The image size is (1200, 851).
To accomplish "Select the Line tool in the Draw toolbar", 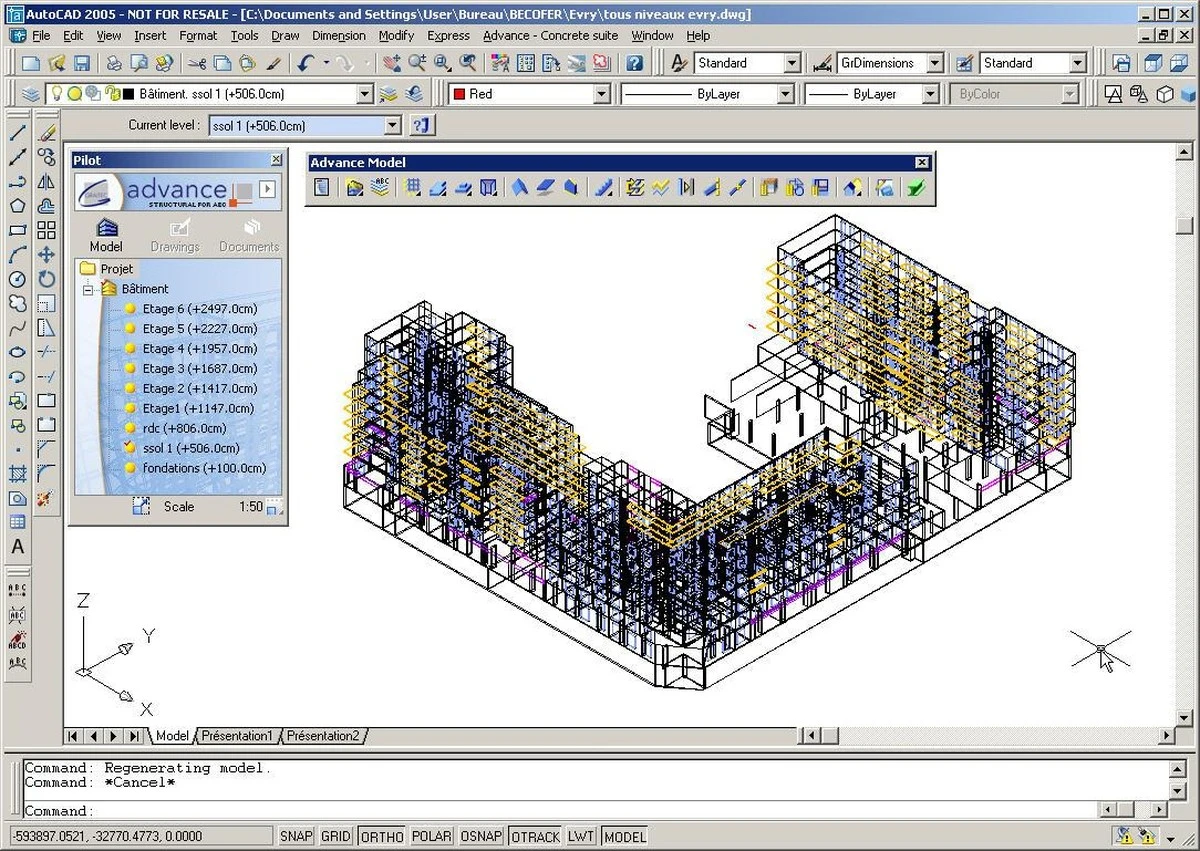I will pos(17,133).
